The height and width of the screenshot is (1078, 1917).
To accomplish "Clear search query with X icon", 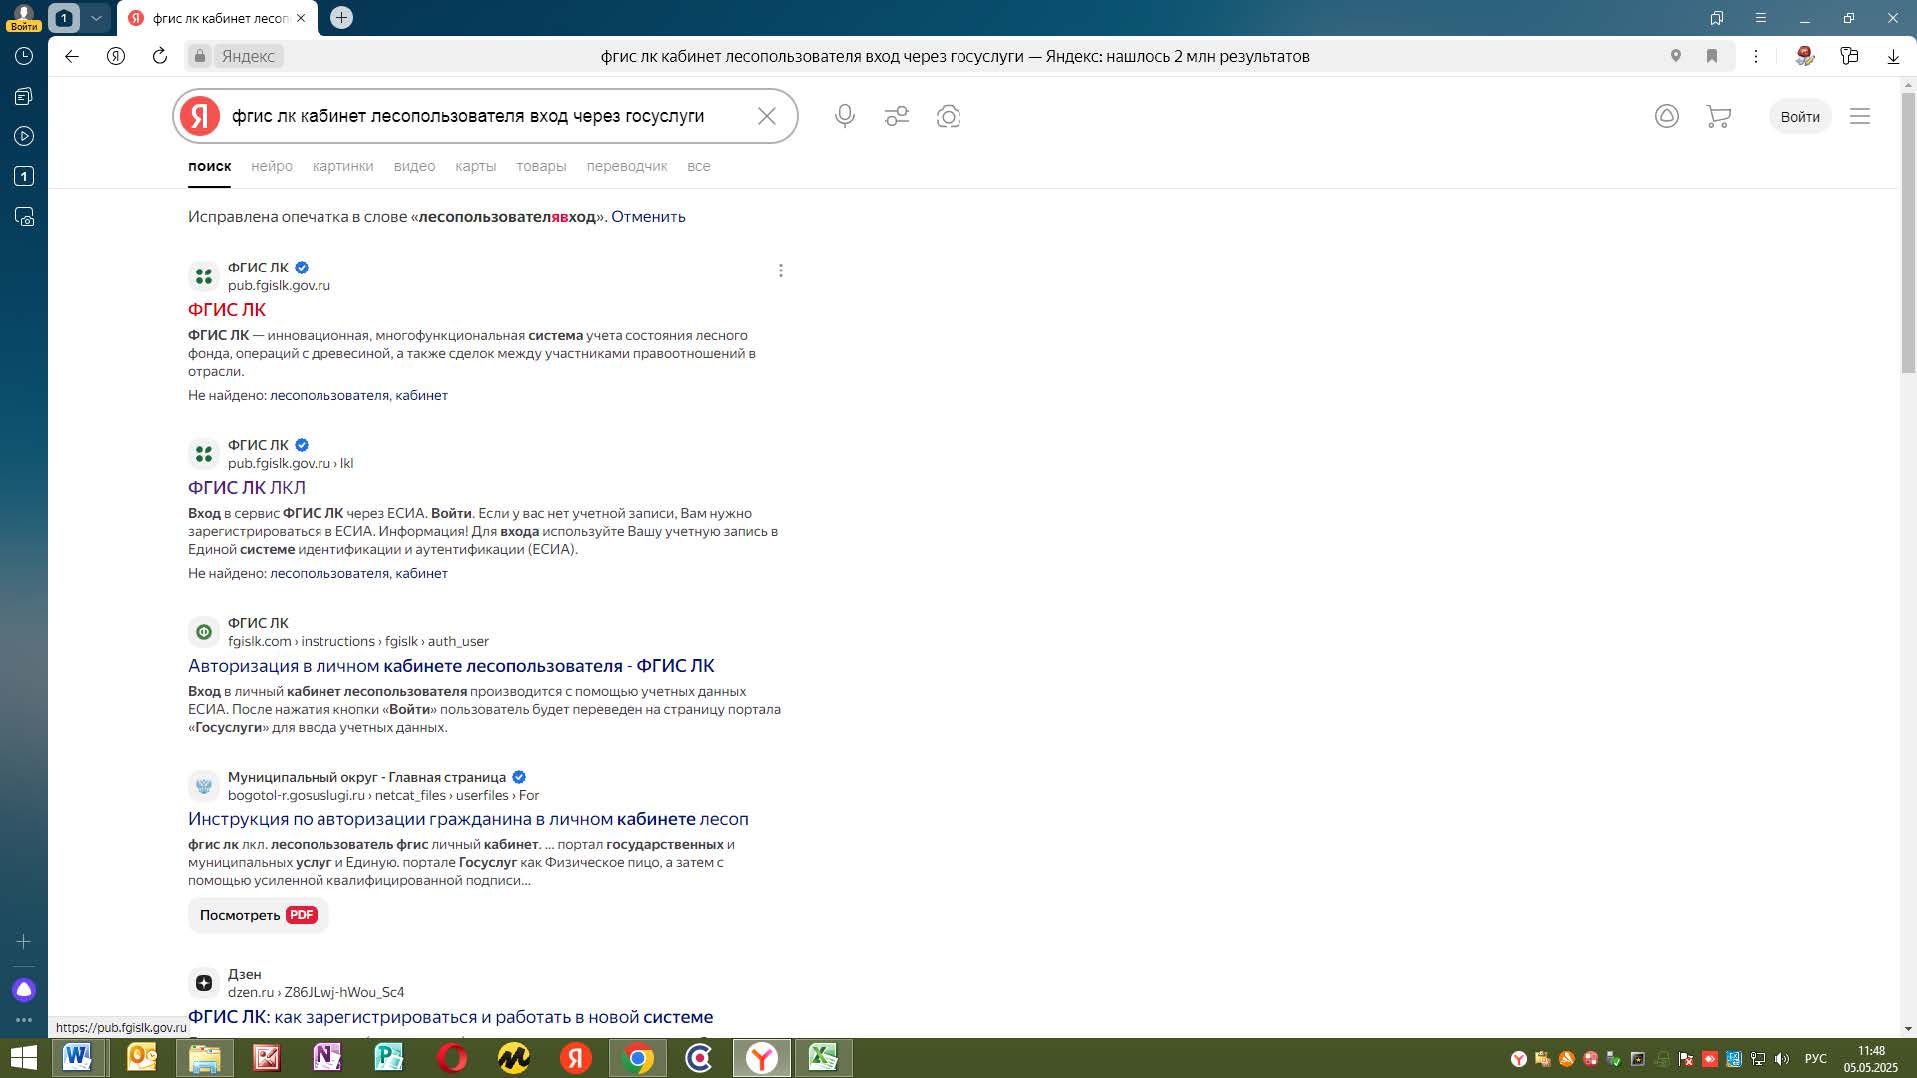I will [x=767, y=116].
